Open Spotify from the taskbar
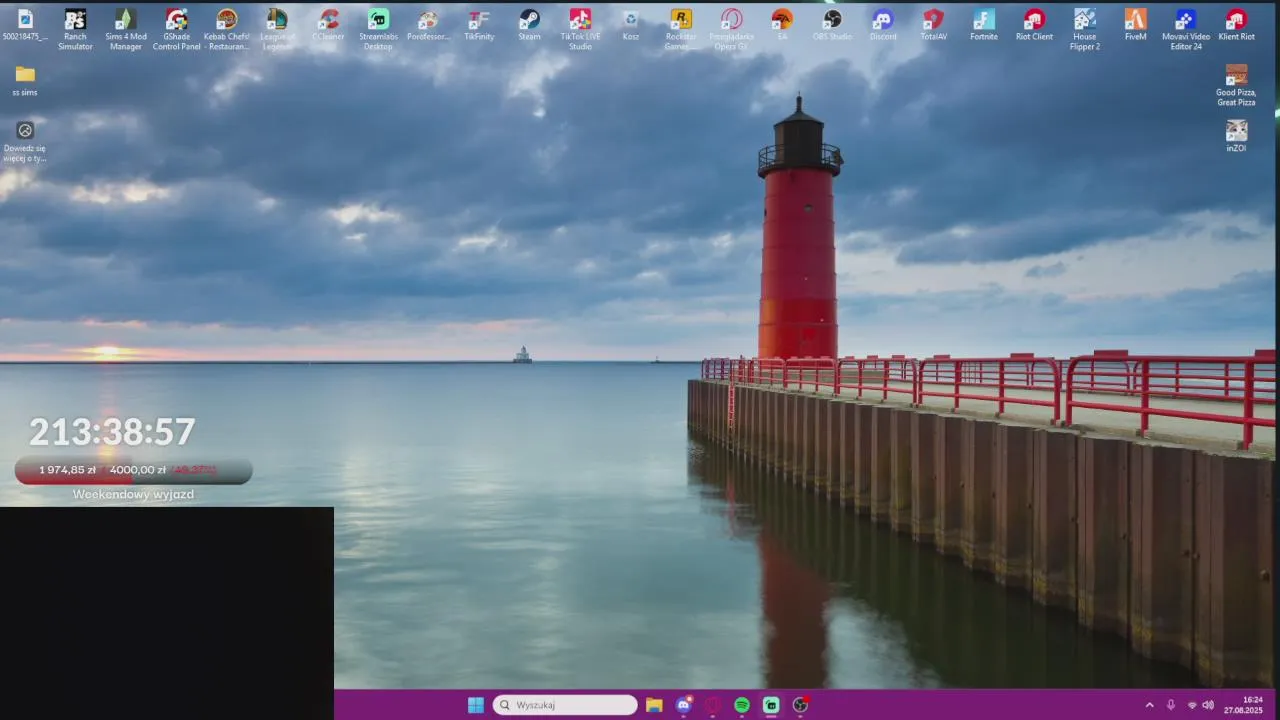The image size is (1280, 720). [742, 705]
